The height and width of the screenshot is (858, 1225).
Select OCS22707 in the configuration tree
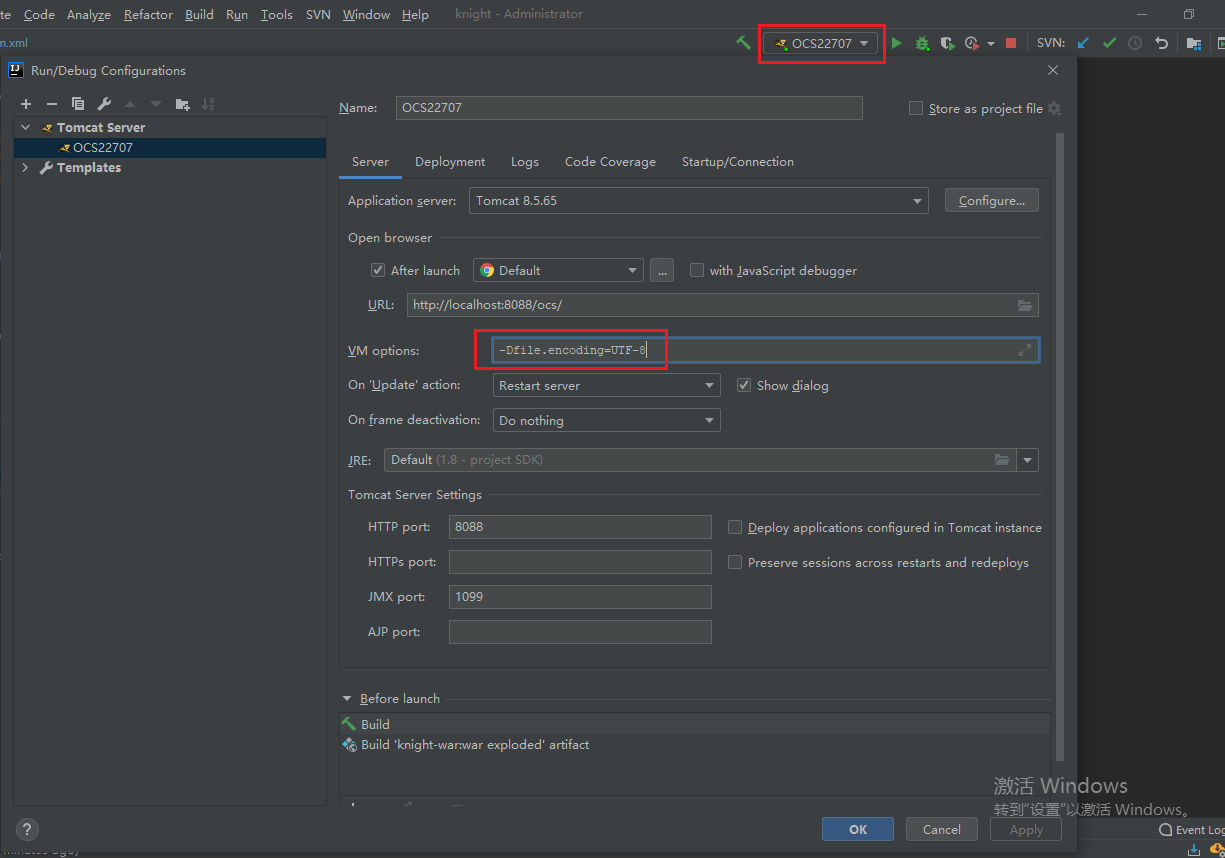coord(170,147)
